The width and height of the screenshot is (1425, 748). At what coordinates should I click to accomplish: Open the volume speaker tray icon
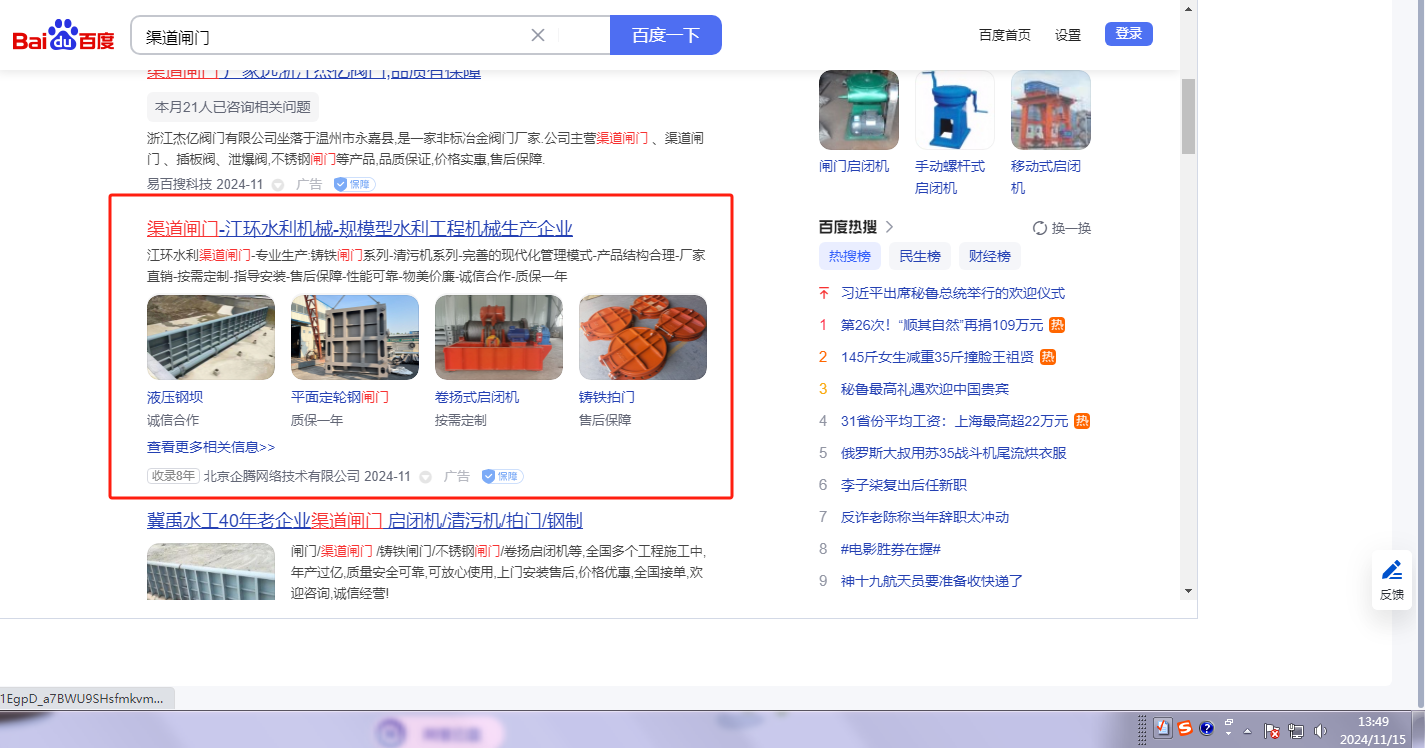(x=1320, y=730)
